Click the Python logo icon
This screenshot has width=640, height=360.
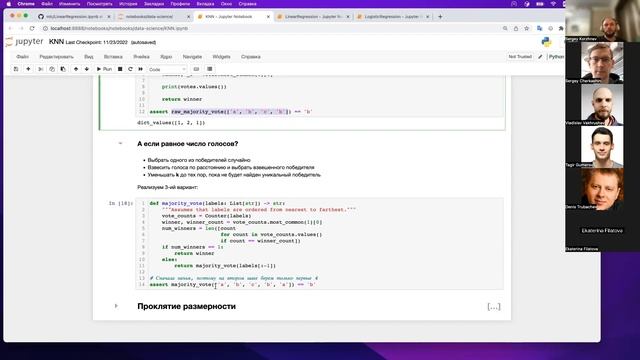[546, 42]
